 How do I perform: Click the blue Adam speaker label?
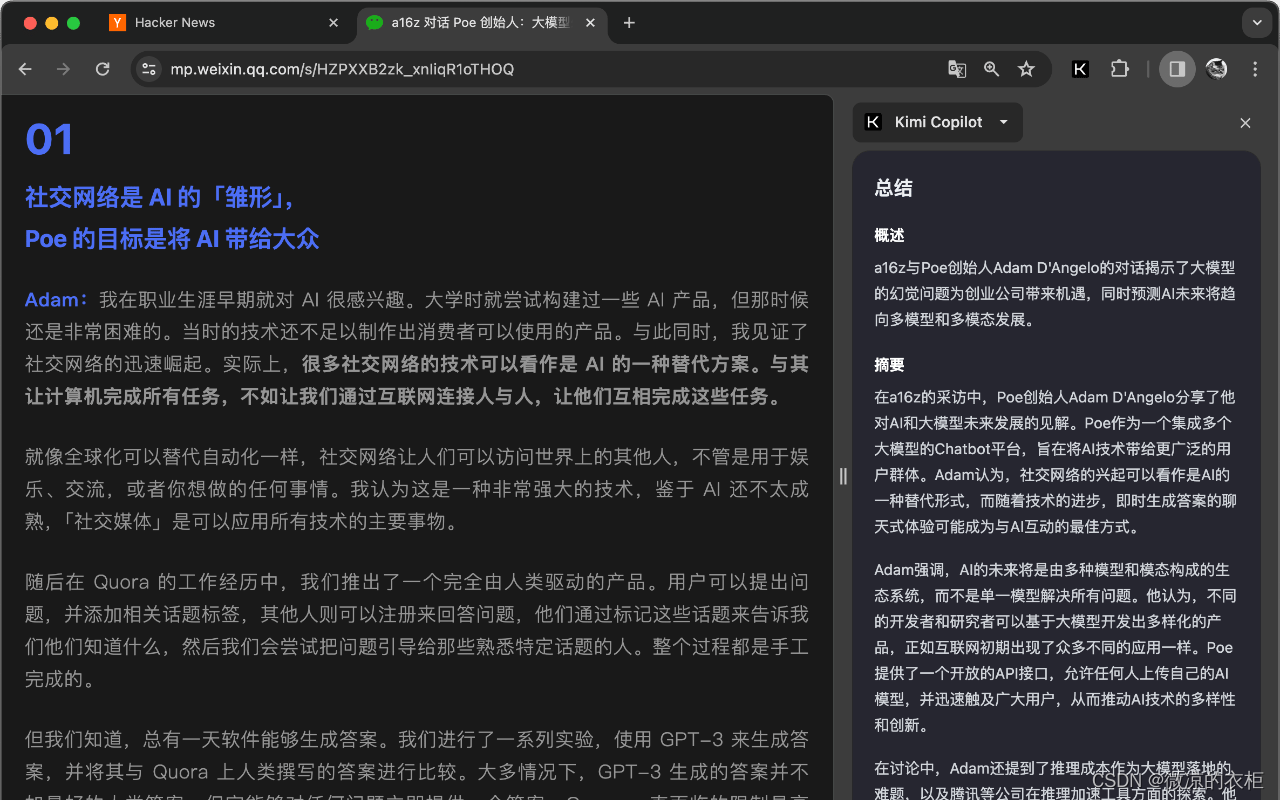pyautogui.click(x=56, y=300)
